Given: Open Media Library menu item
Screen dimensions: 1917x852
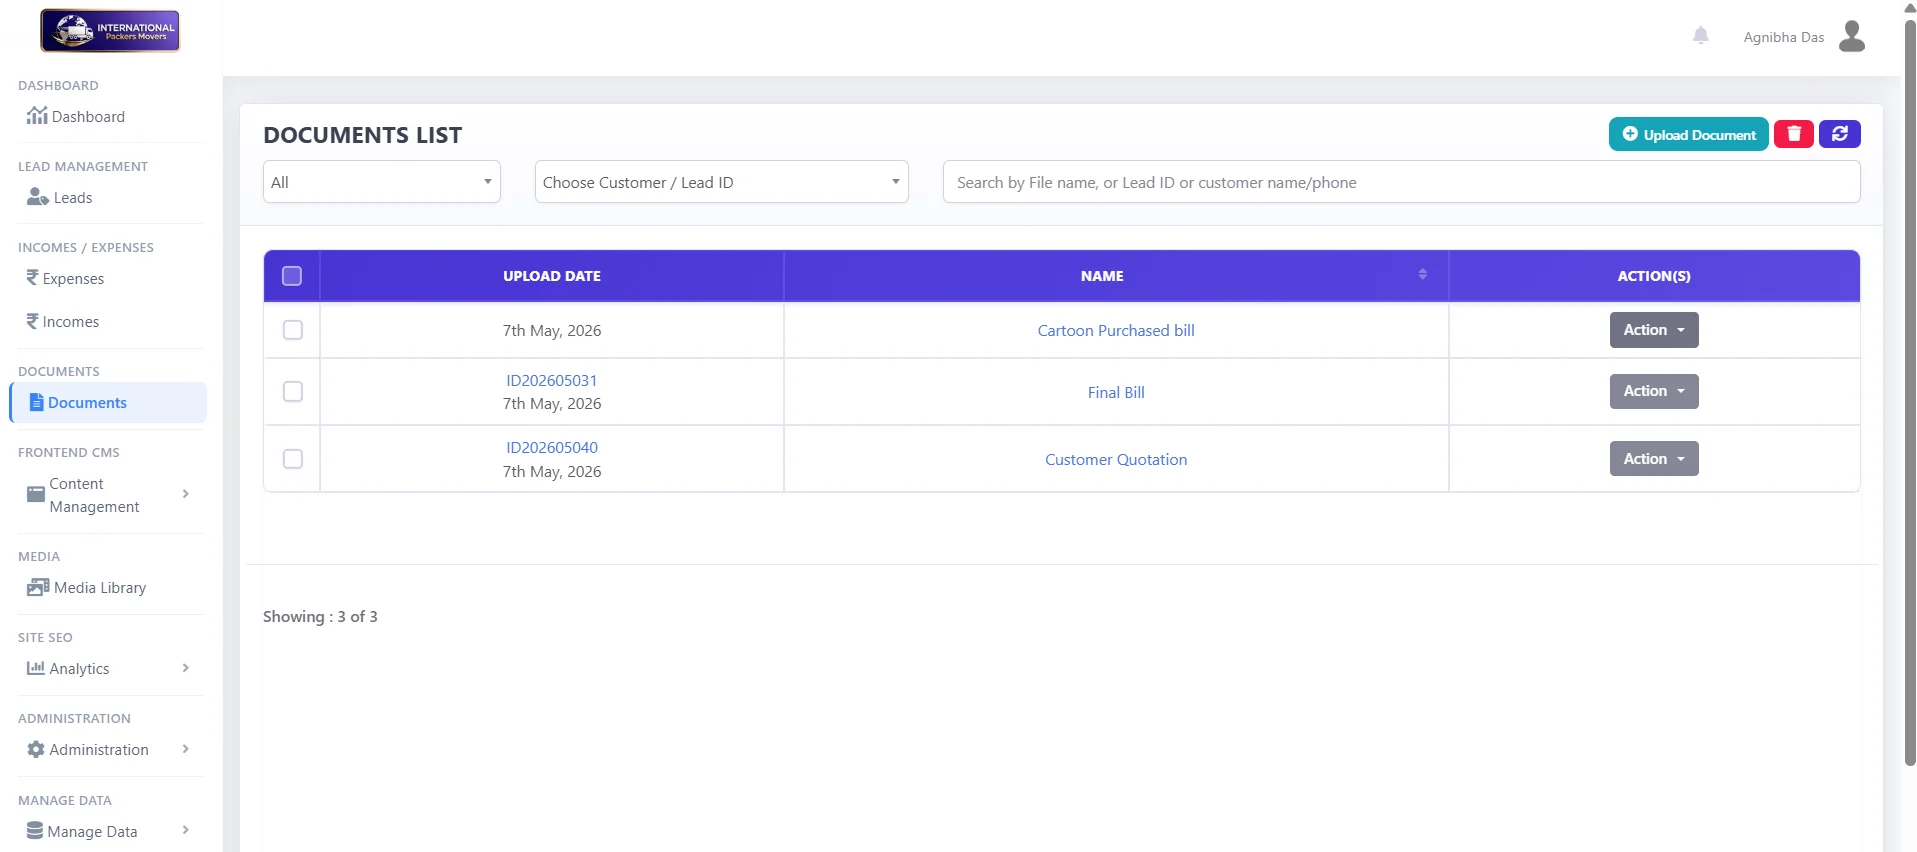Looking at the screenshot, I should pos(100,588).
